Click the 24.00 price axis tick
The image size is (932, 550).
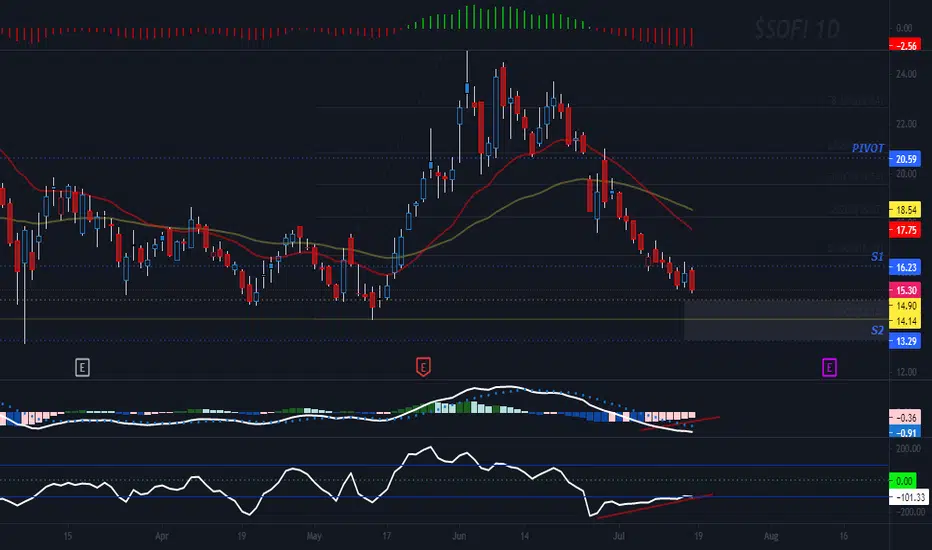point(906,74)
